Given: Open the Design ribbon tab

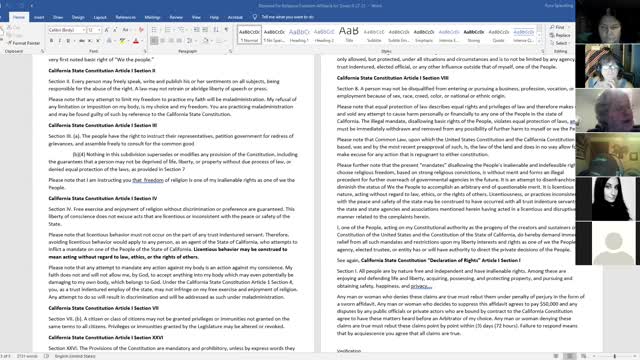Looking at the screenshot, I should 78,17.
